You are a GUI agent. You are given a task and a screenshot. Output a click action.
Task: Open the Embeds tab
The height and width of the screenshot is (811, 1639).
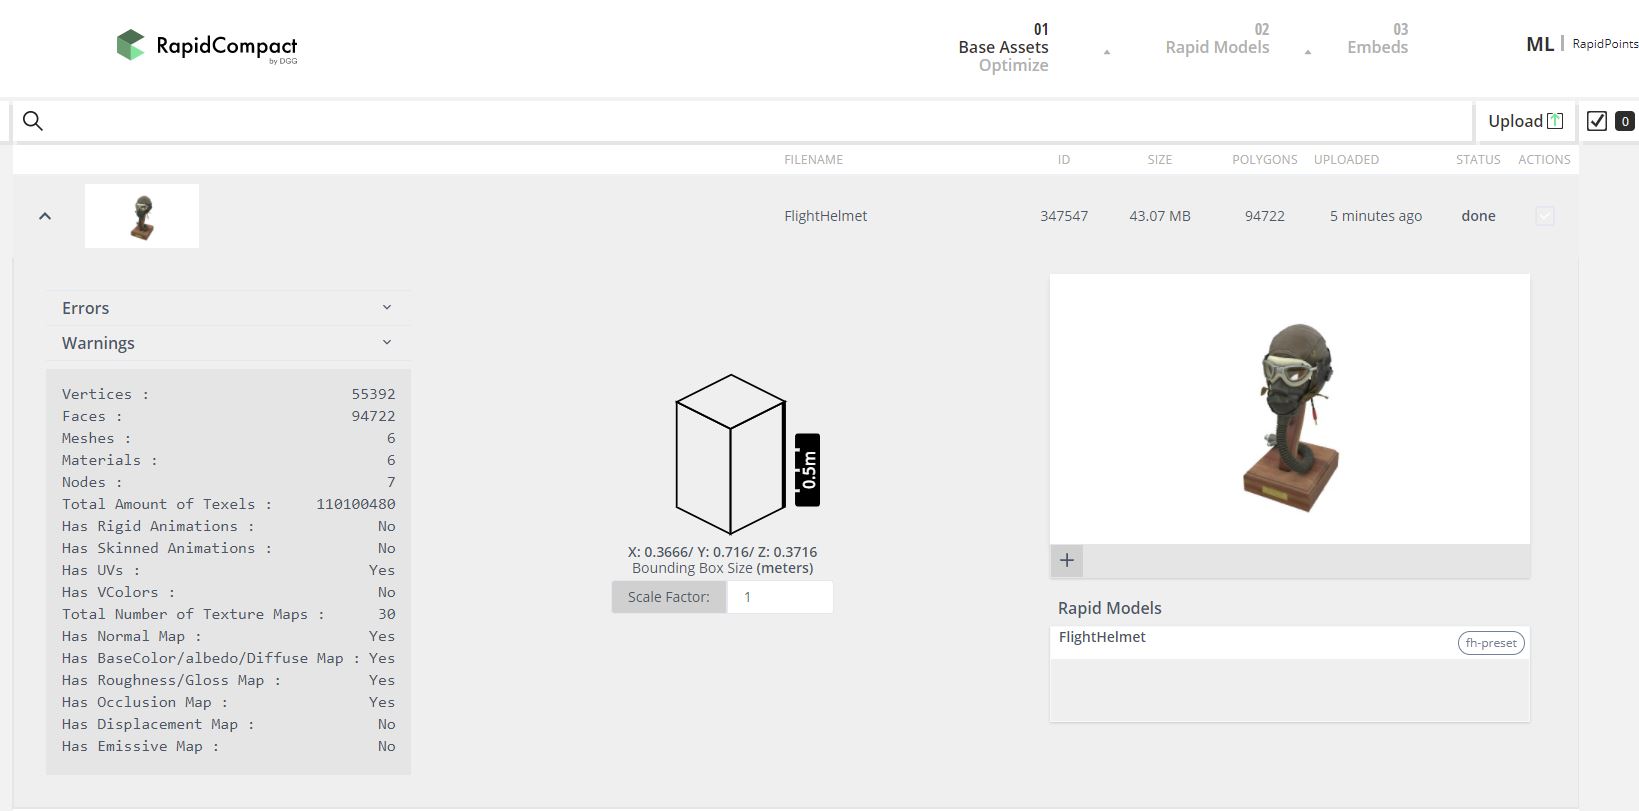(1377, 39)
